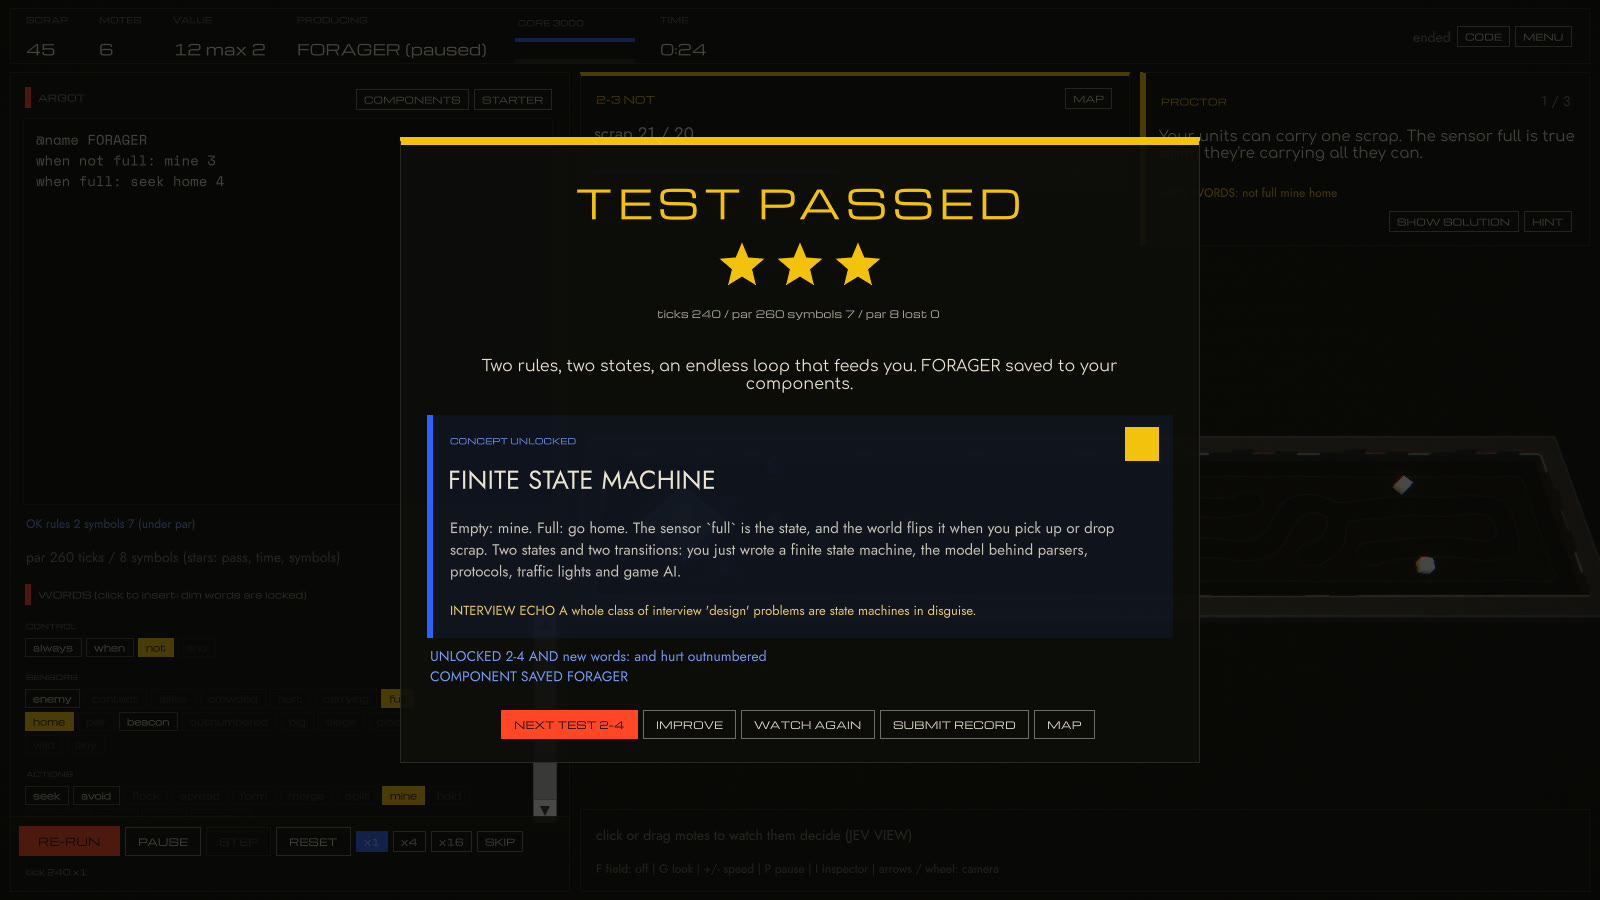The width and height of the screenshot is (1600, 900).
Task: Insert the sensor word 'home'
Action: (49, 722)
